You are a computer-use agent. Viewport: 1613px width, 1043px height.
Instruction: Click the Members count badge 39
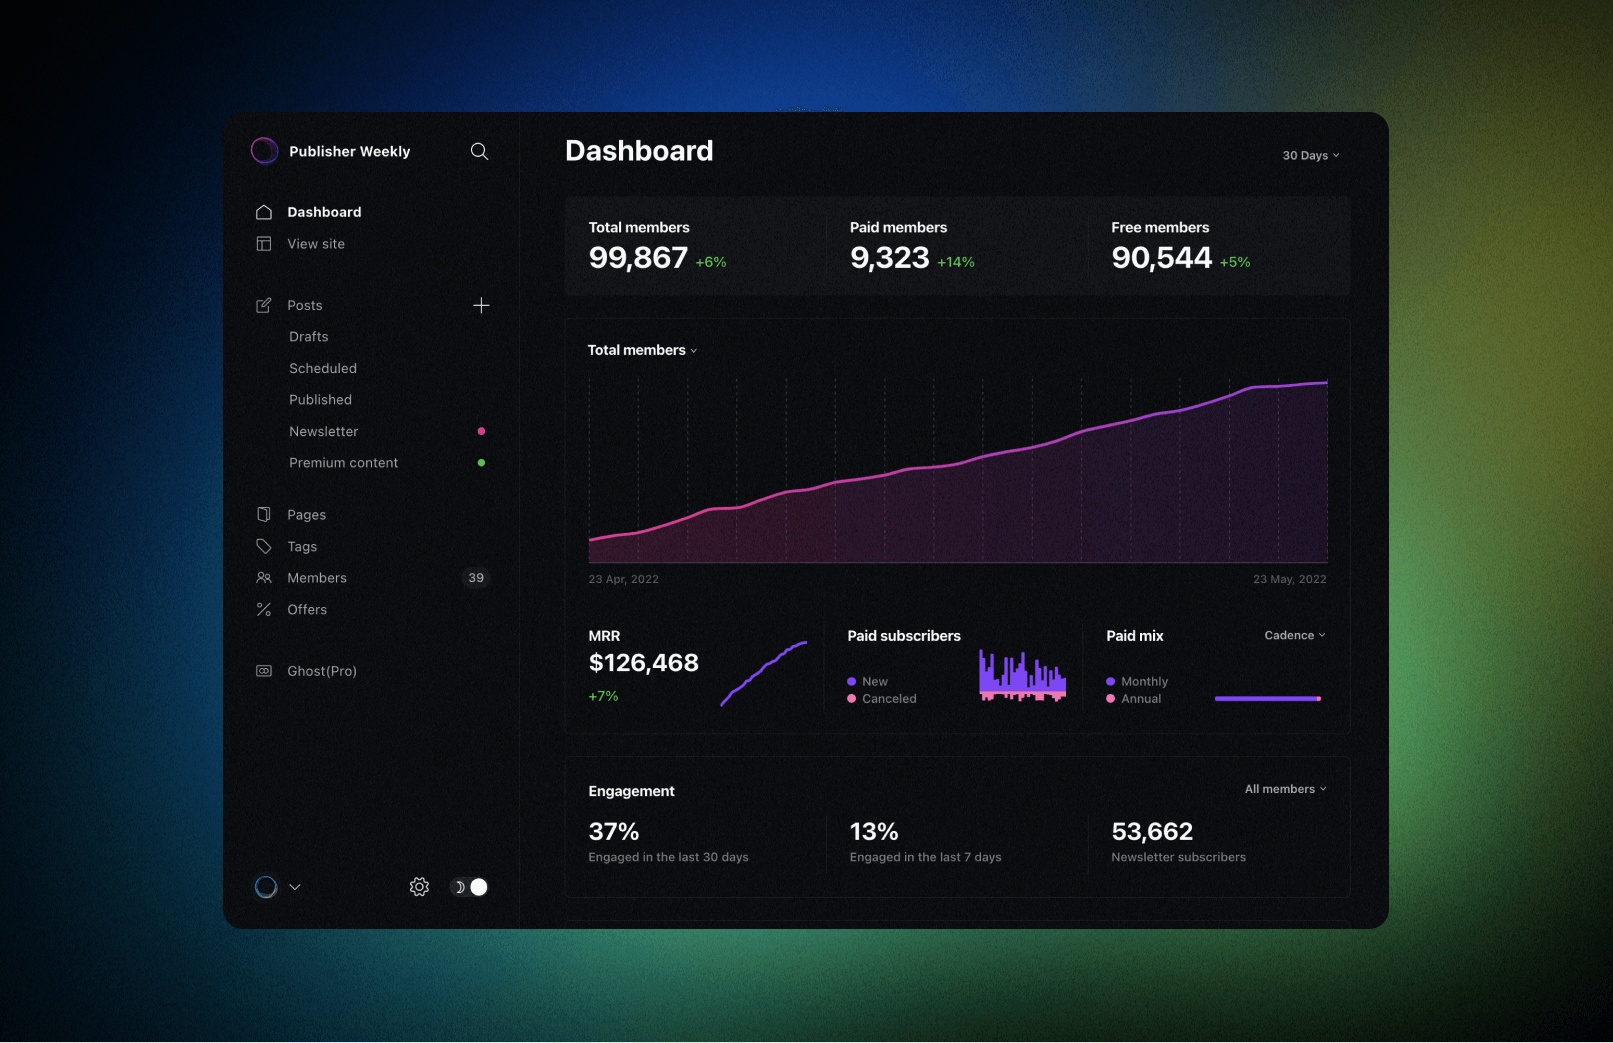[x=476, y=578]
